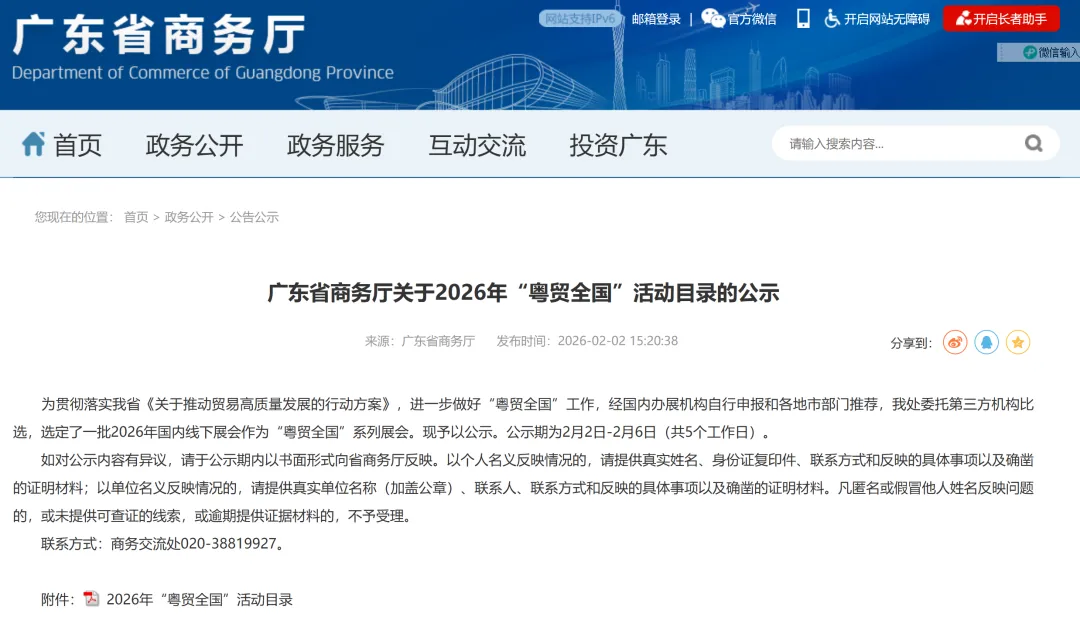The height and width of the screenshot is (617, 1080).
Task: Open the mobile version phone icon
Action: coord(803,19)
